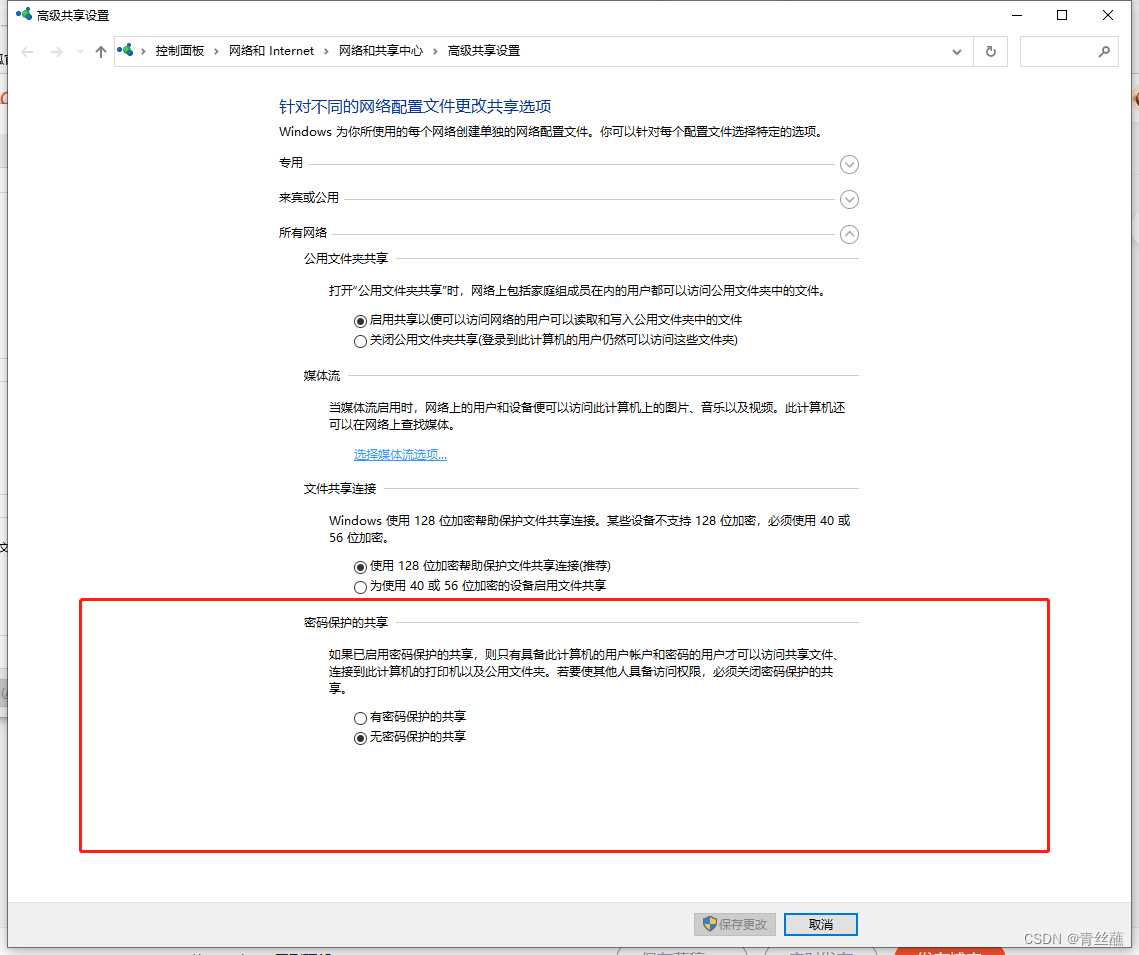
Task: Open the chevron after 网络和共享中心 breadcrumb
Action: tap(435, 51)
